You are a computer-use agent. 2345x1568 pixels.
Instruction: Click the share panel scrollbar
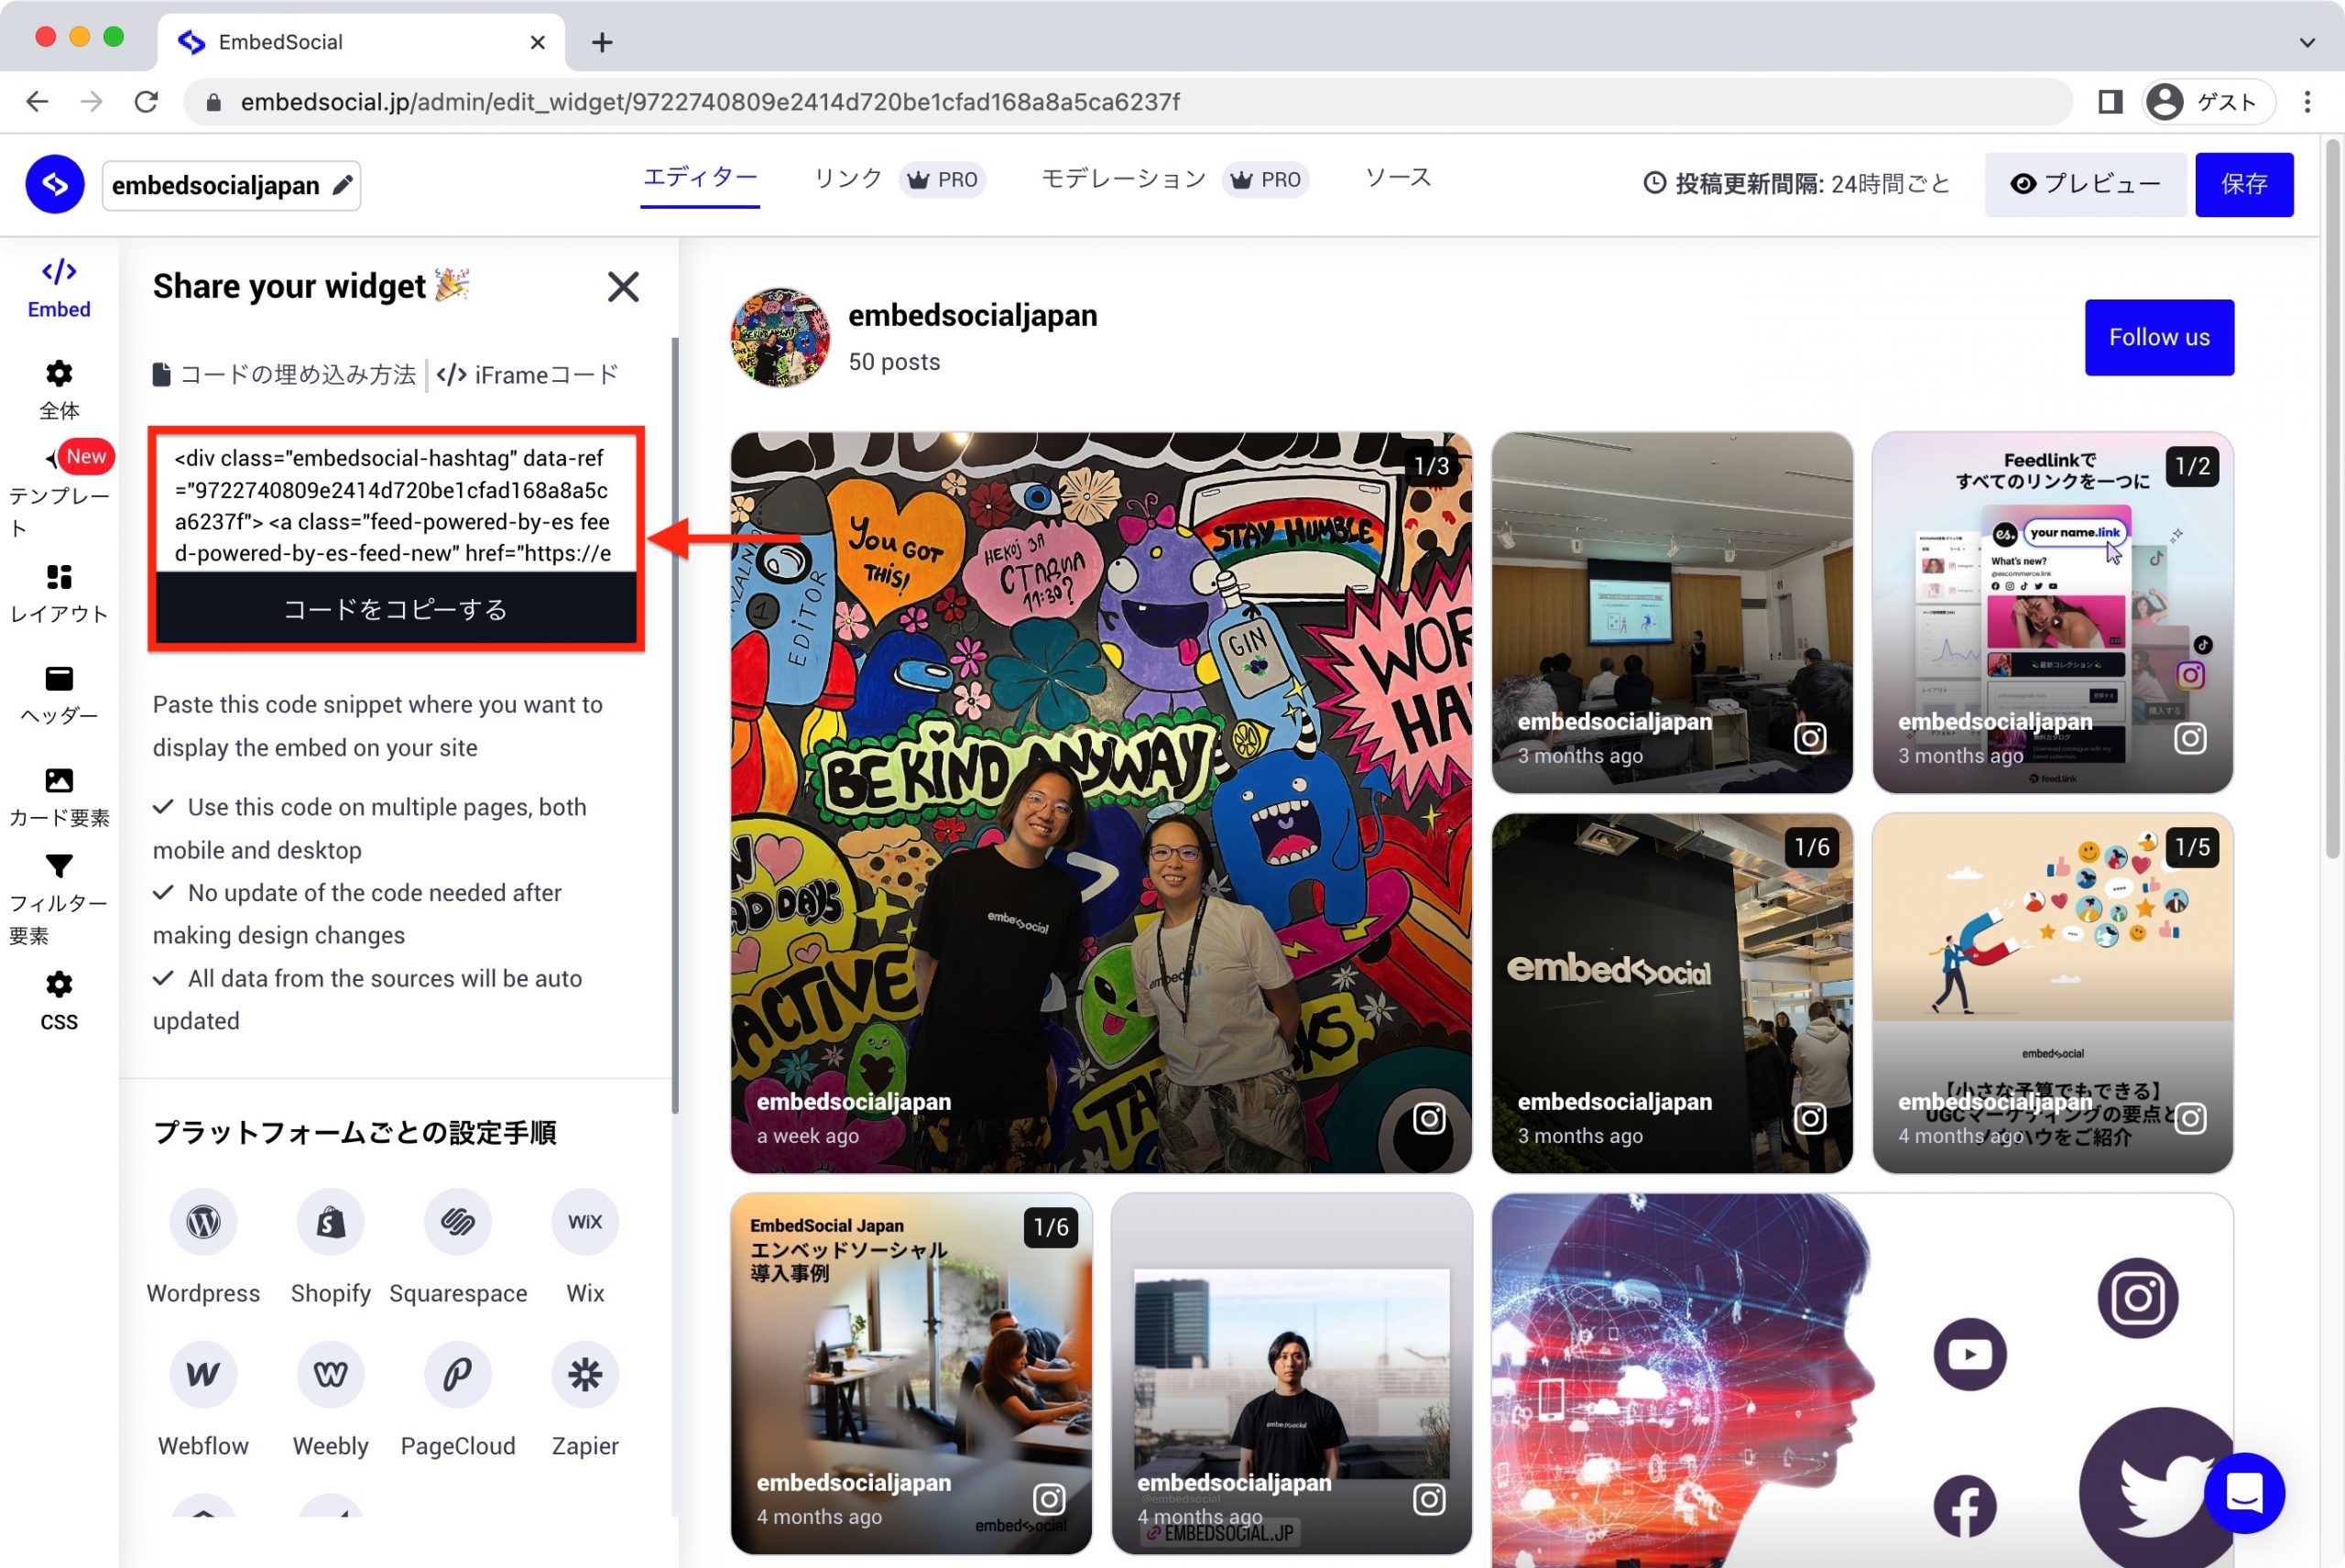pyautogui.click(x=675, y=725)
